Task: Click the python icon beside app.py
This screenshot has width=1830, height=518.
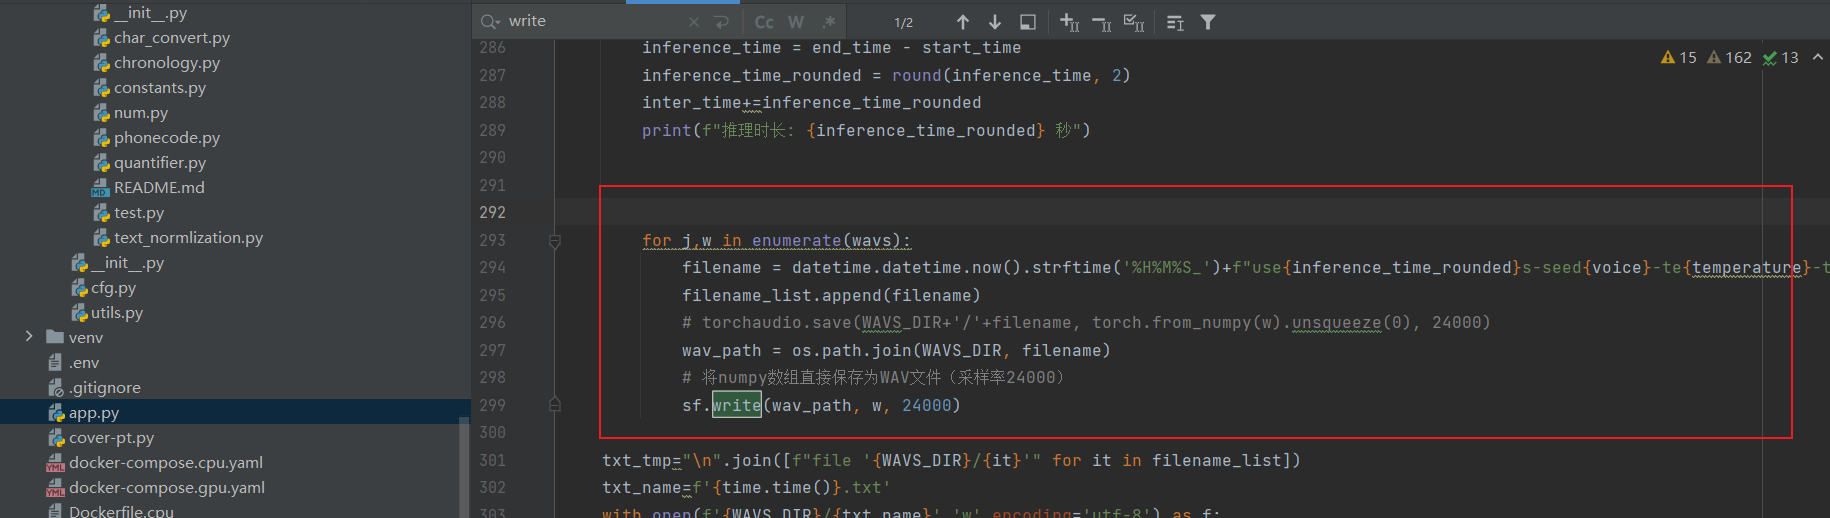Action: pyautogui.click(x=56, y=413)
